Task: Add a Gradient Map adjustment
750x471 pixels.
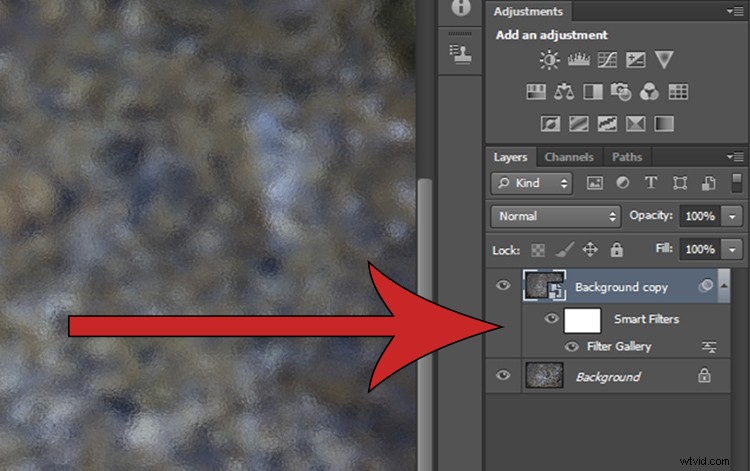Action: [x=664, y=123]
